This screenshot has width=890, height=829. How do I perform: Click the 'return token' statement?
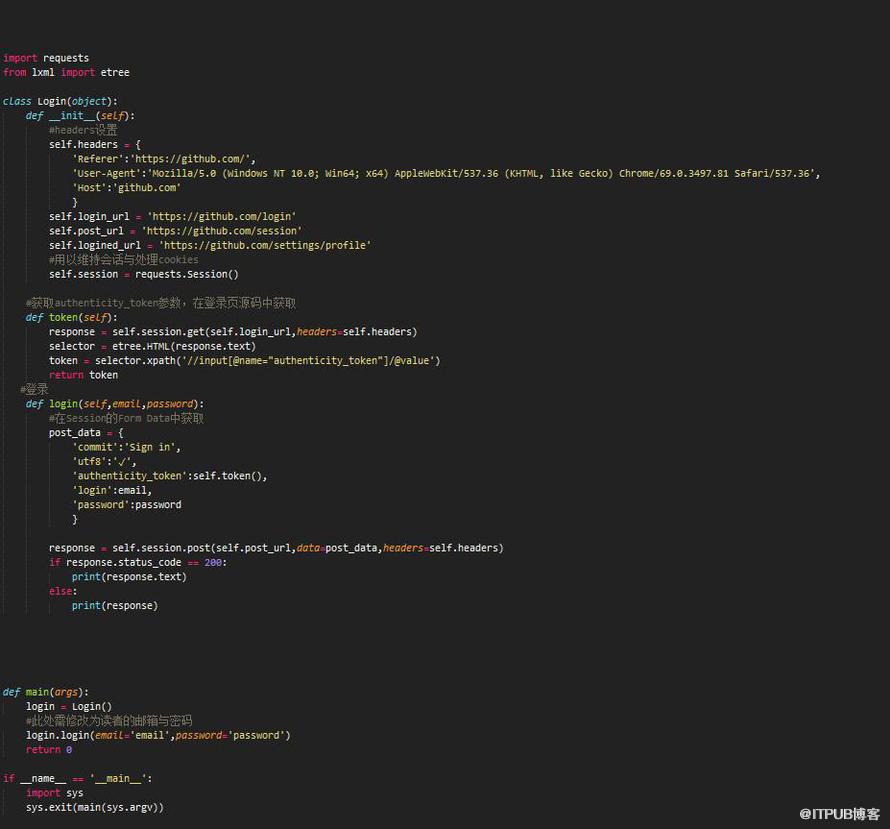click(x=83, y=375)
